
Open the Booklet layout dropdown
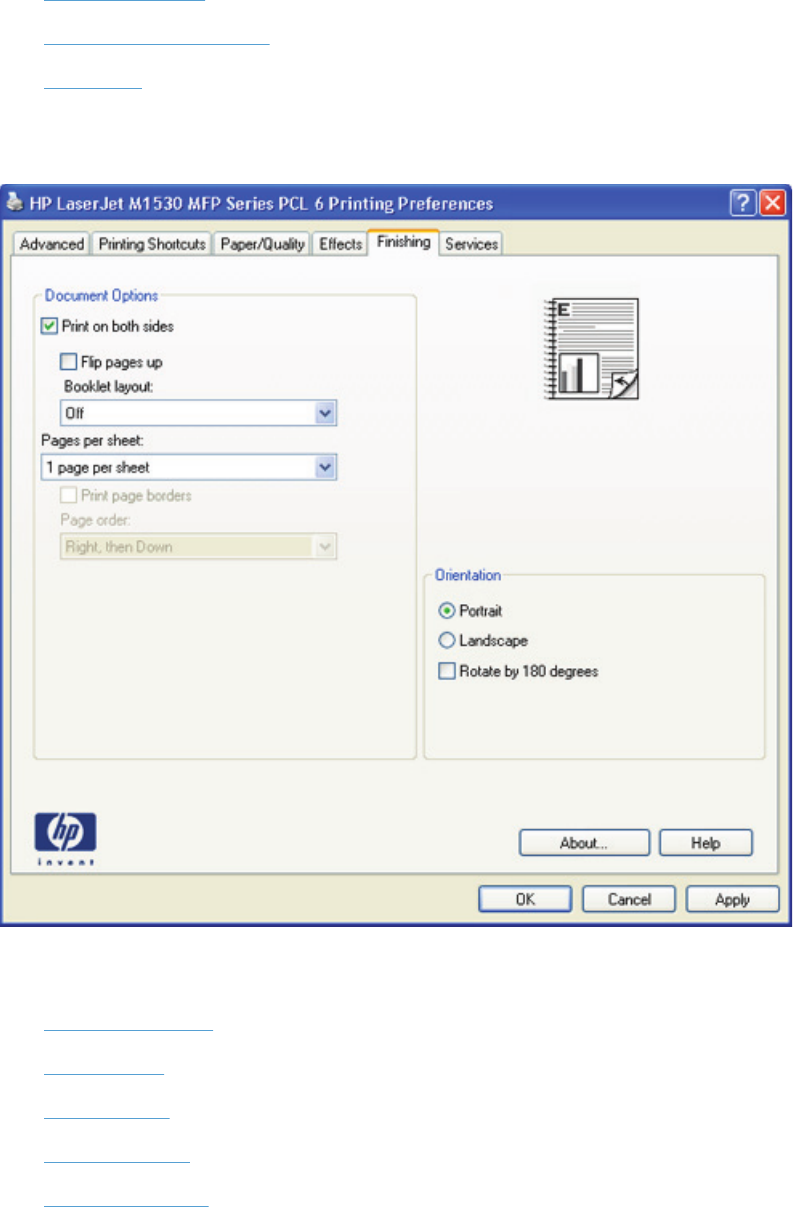(x=198, y=413)
